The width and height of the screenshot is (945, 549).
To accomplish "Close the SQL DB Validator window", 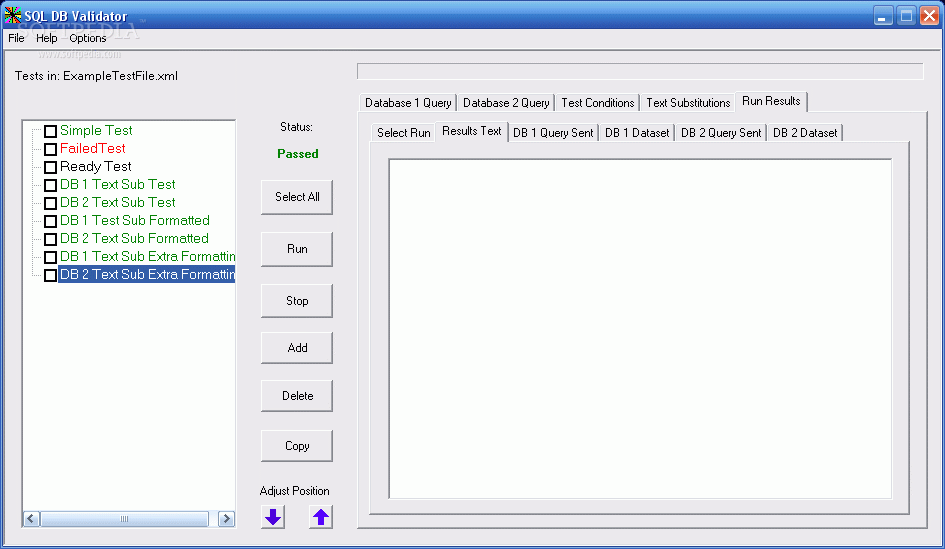I will tap(929, 15).
